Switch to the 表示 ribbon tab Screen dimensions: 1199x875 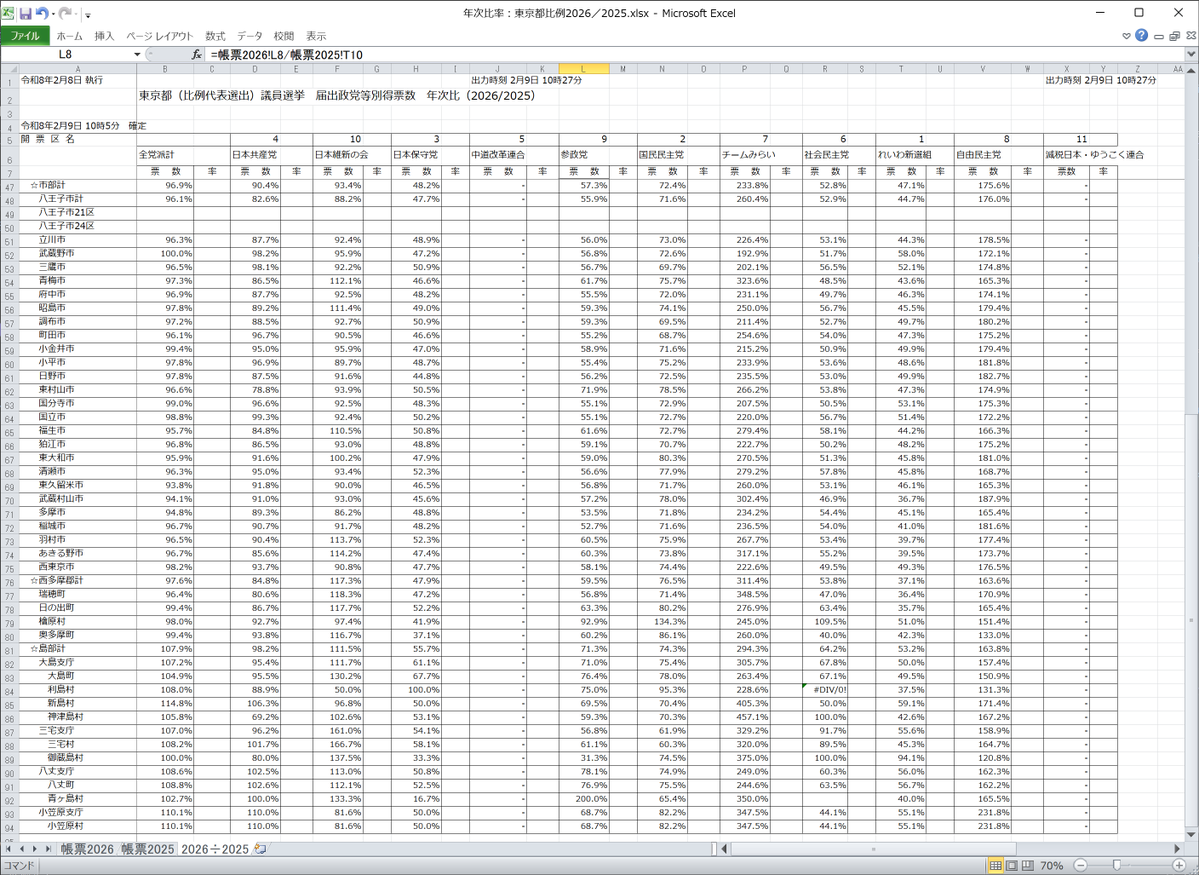pos(316,36)
